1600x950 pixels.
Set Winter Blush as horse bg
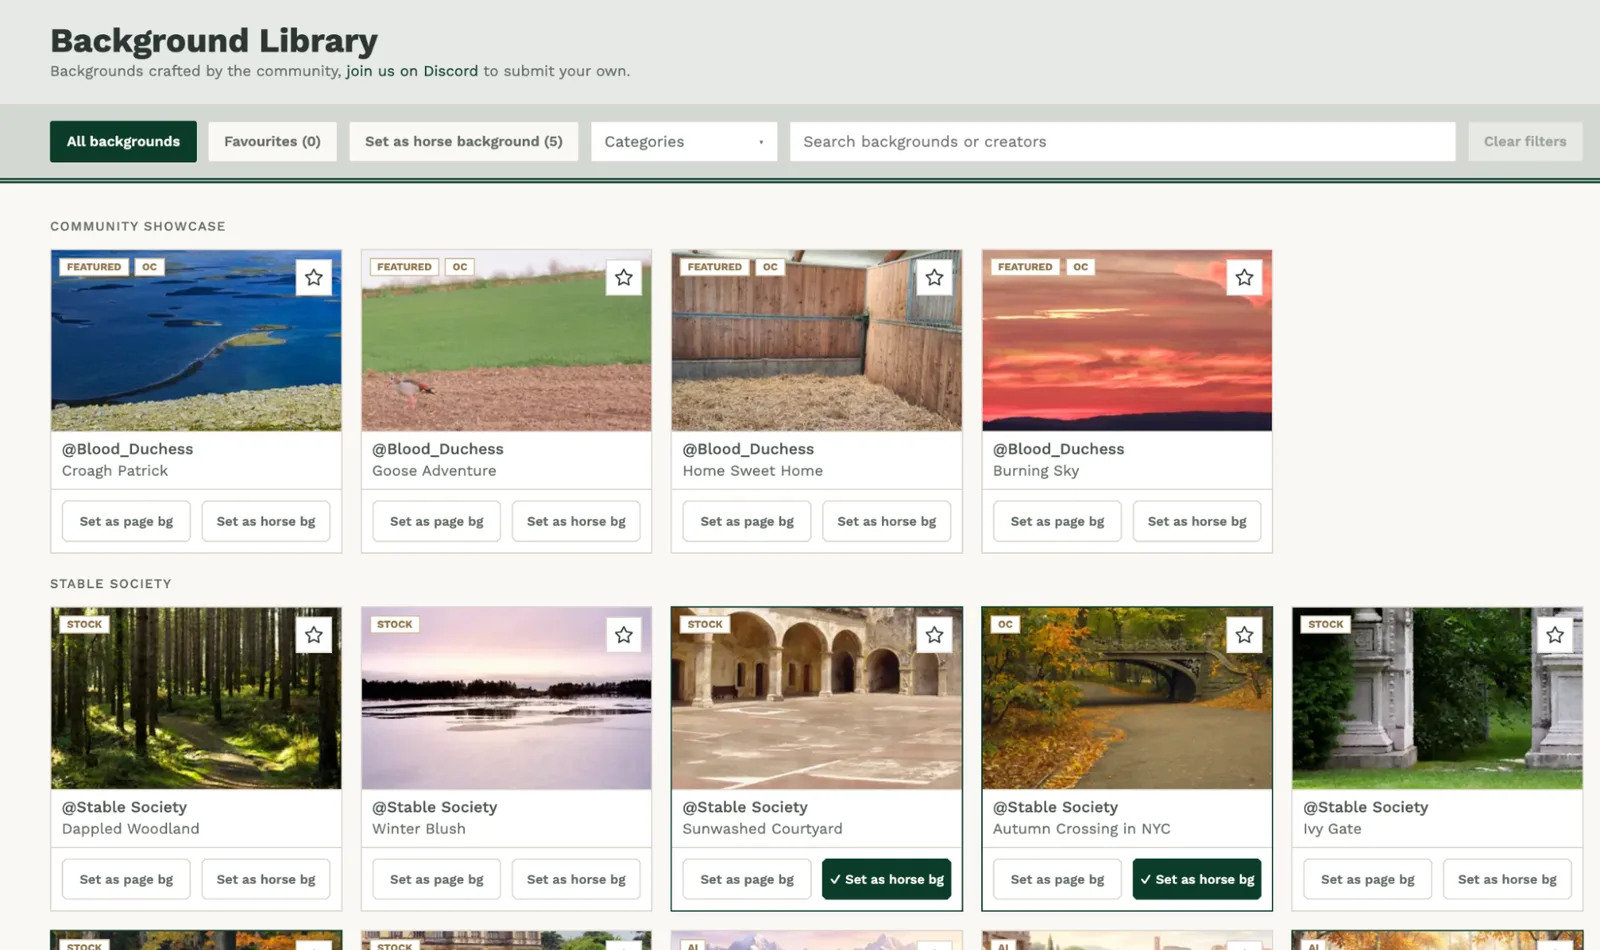576,879
